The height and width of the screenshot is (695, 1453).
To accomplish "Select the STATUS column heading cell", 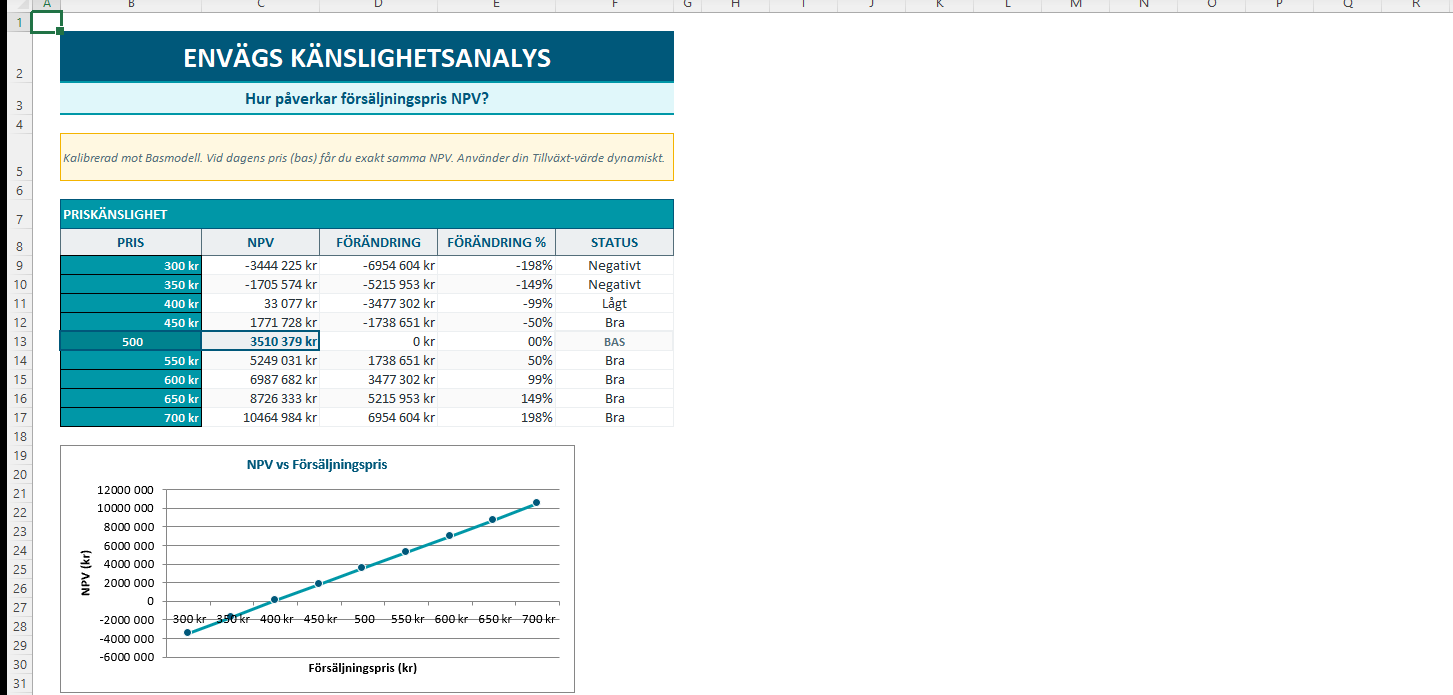I will [x=614, y=242].
